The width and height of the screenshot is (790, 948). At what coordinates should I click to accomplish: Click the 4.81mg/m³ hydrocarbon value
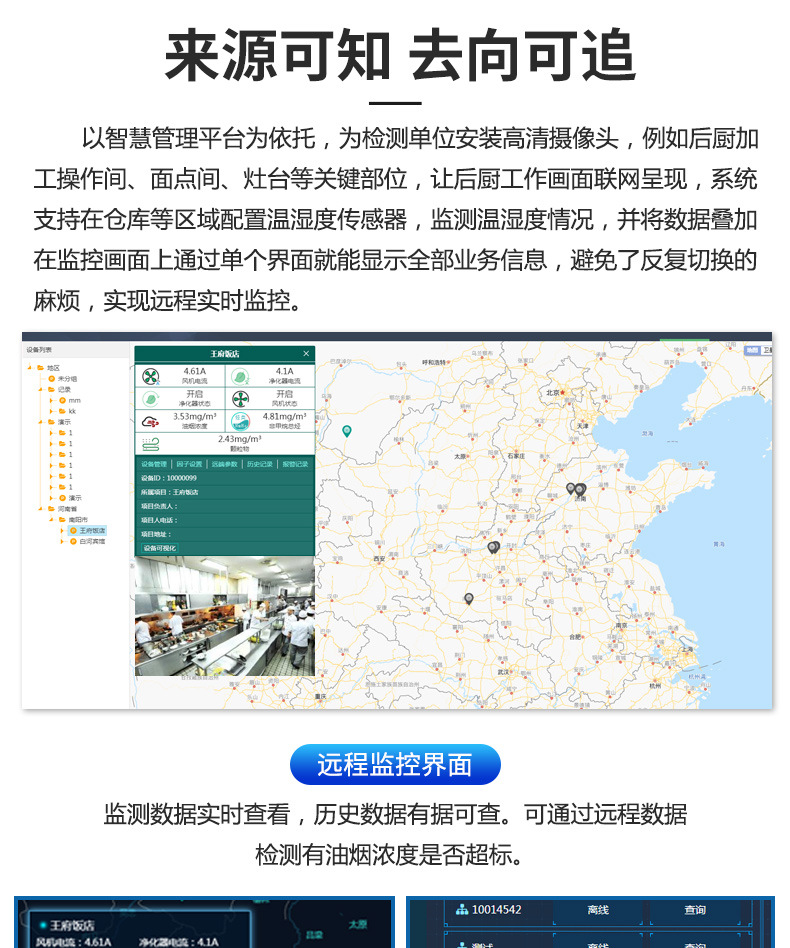(284, 417)
